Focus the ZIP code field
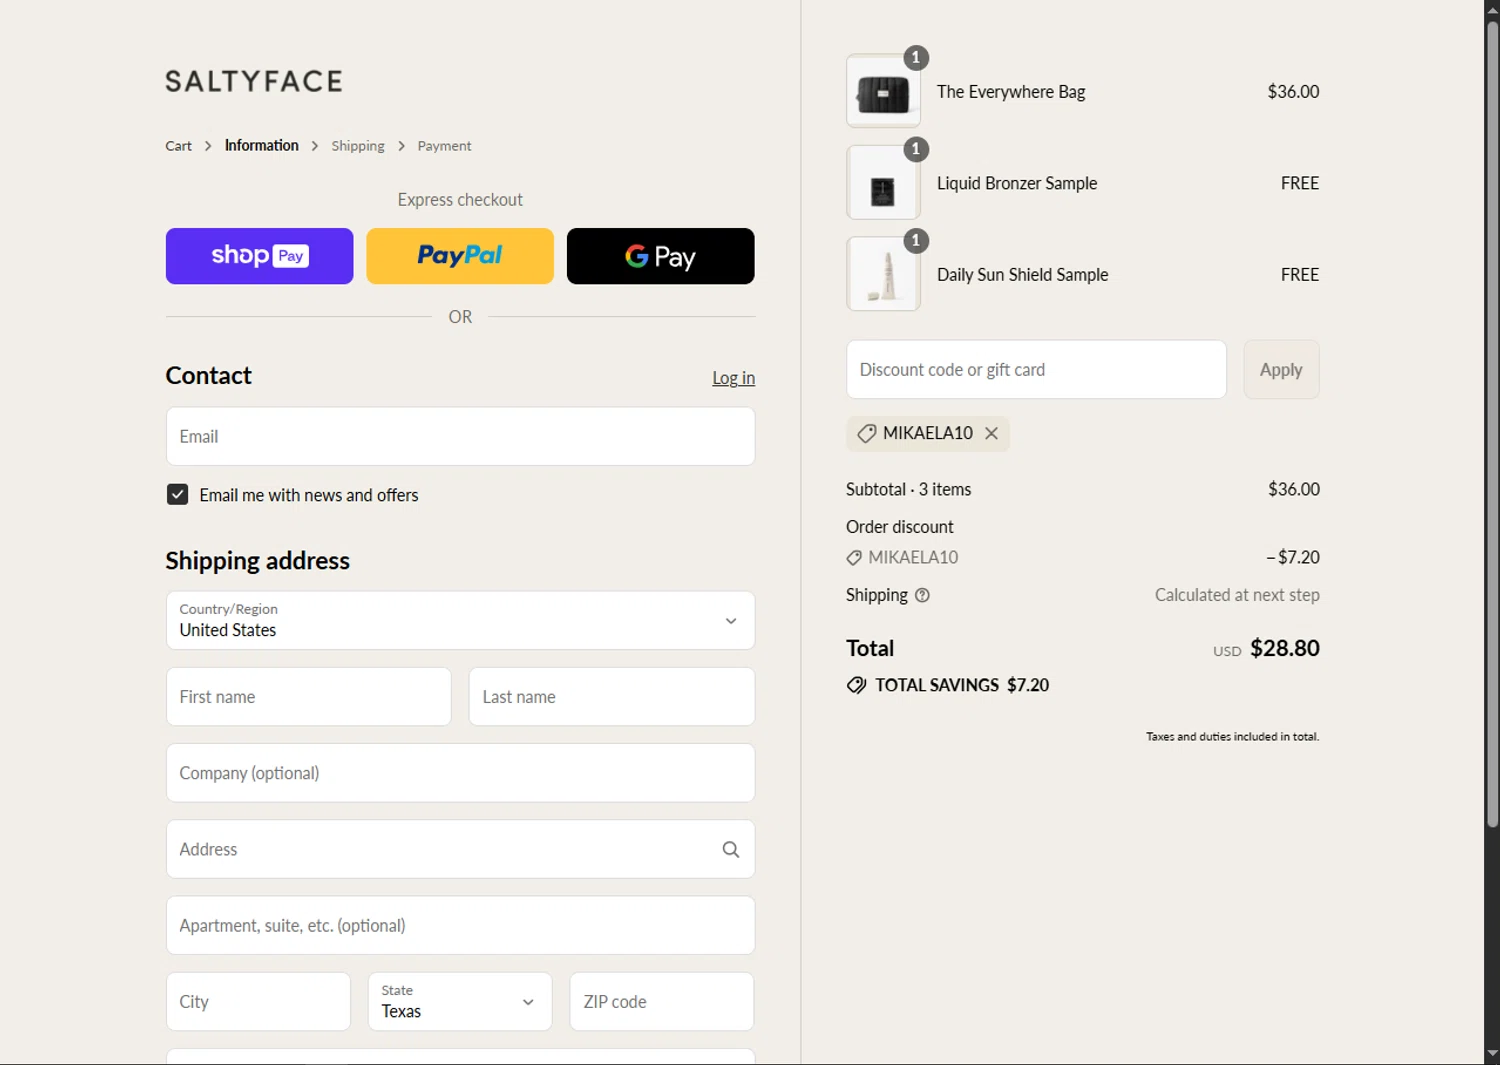Image resolution: width=1500 pixels, height=1065 pixels. tap(661, 1001)
